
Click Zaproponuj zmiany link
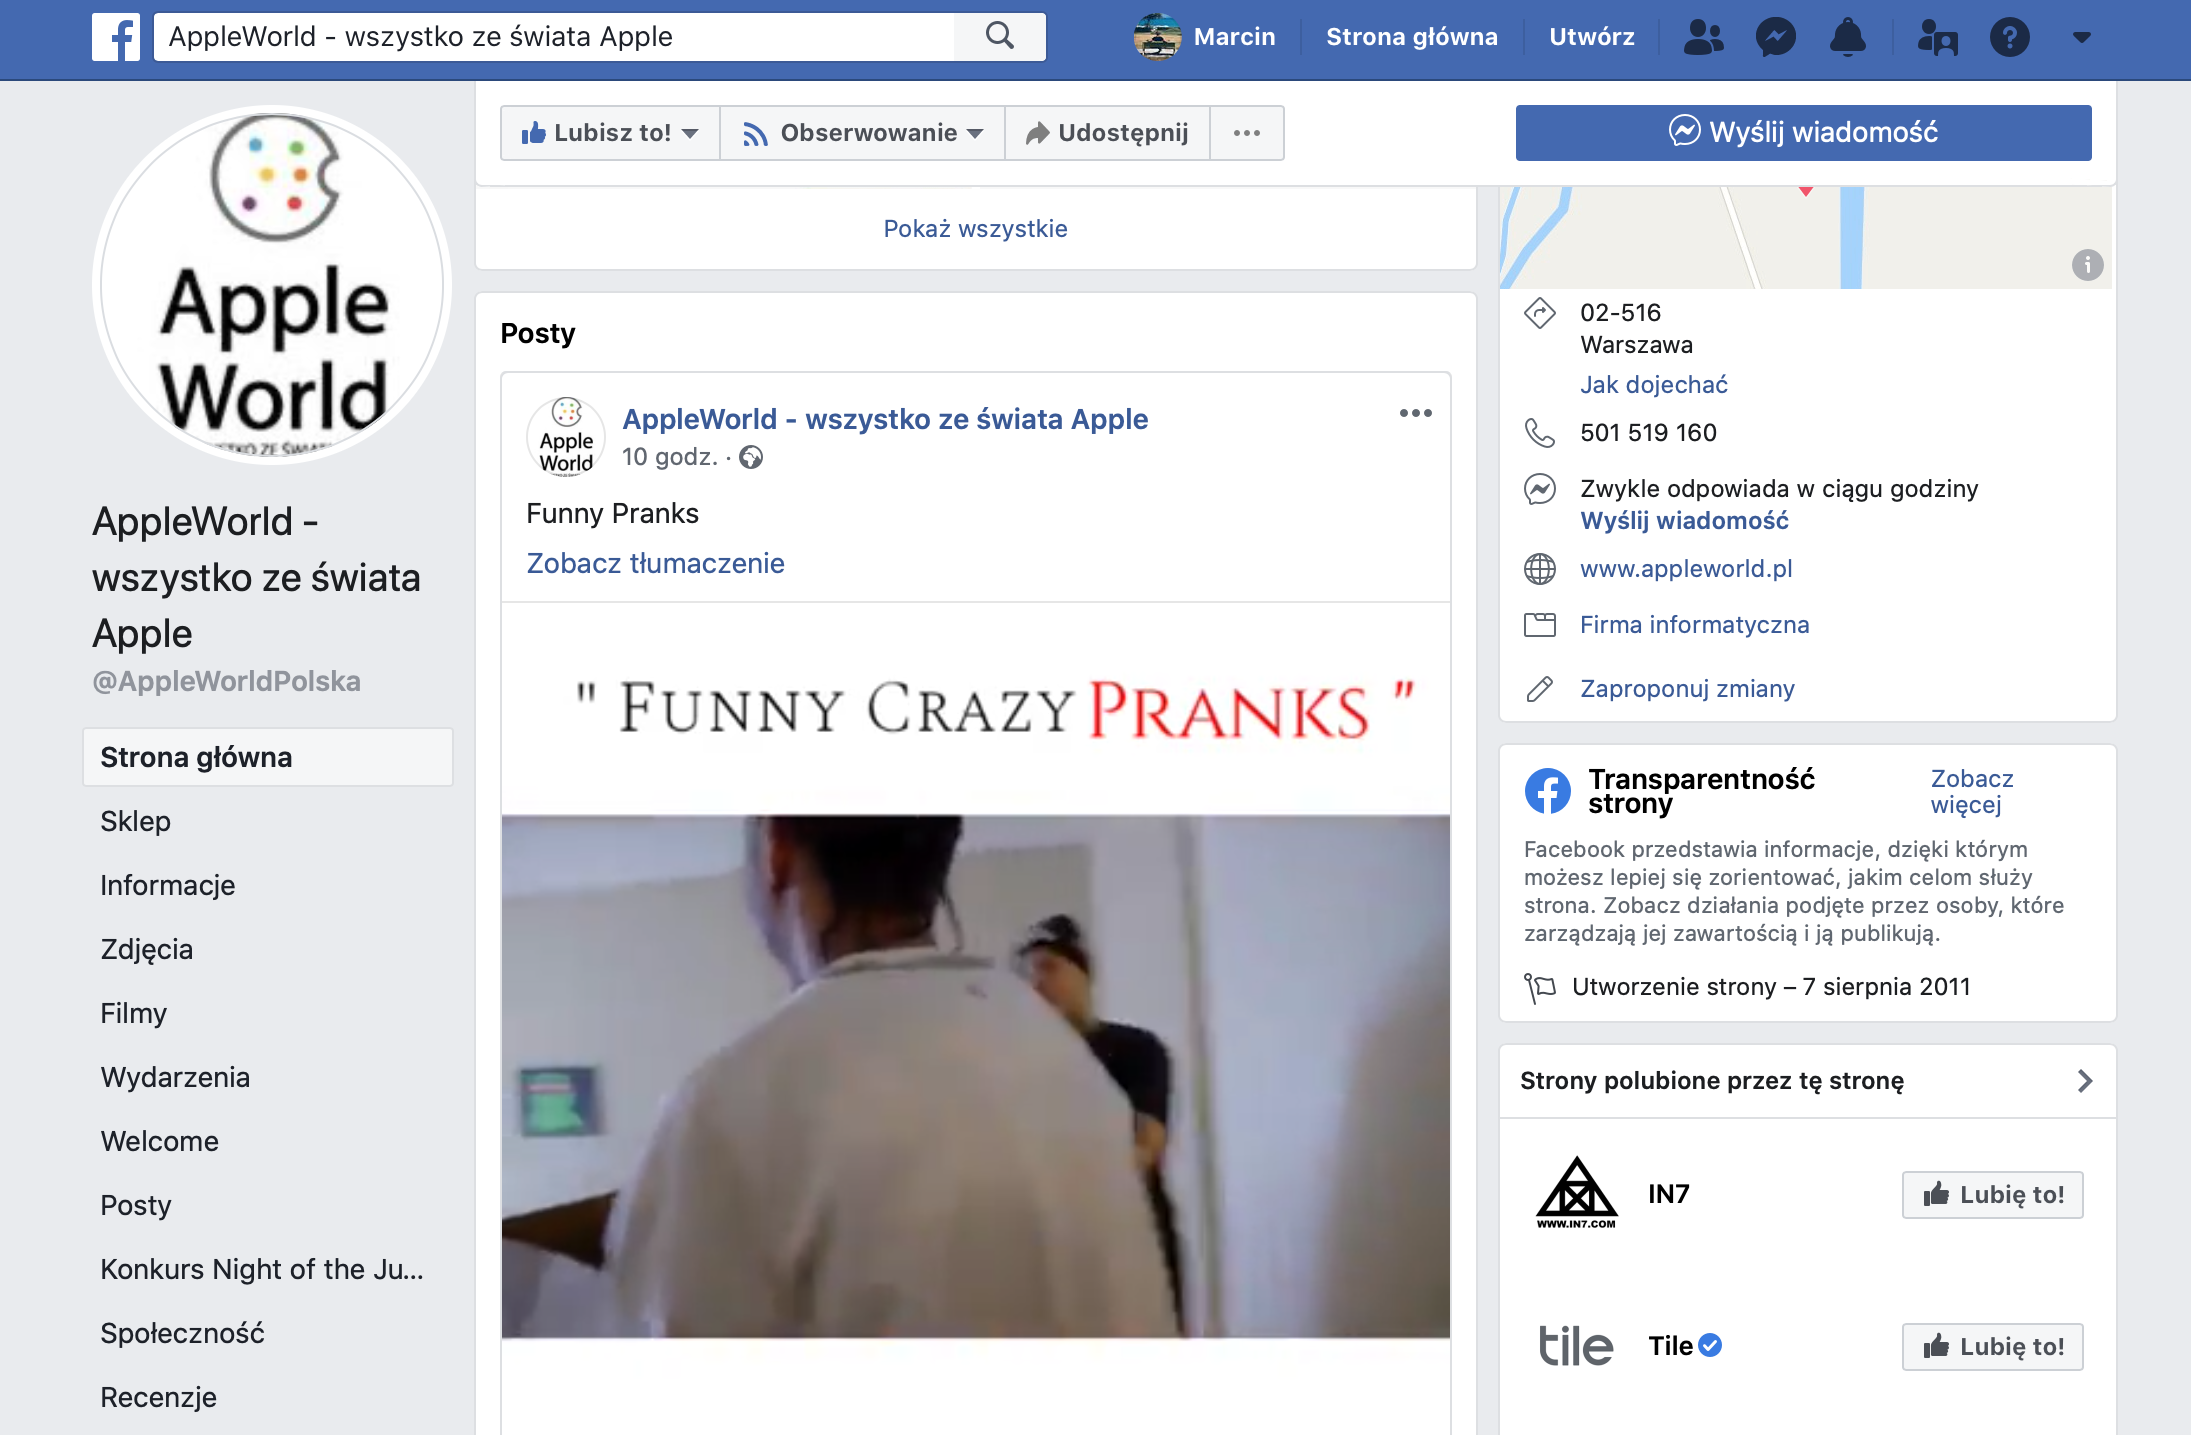[1687, 689]
